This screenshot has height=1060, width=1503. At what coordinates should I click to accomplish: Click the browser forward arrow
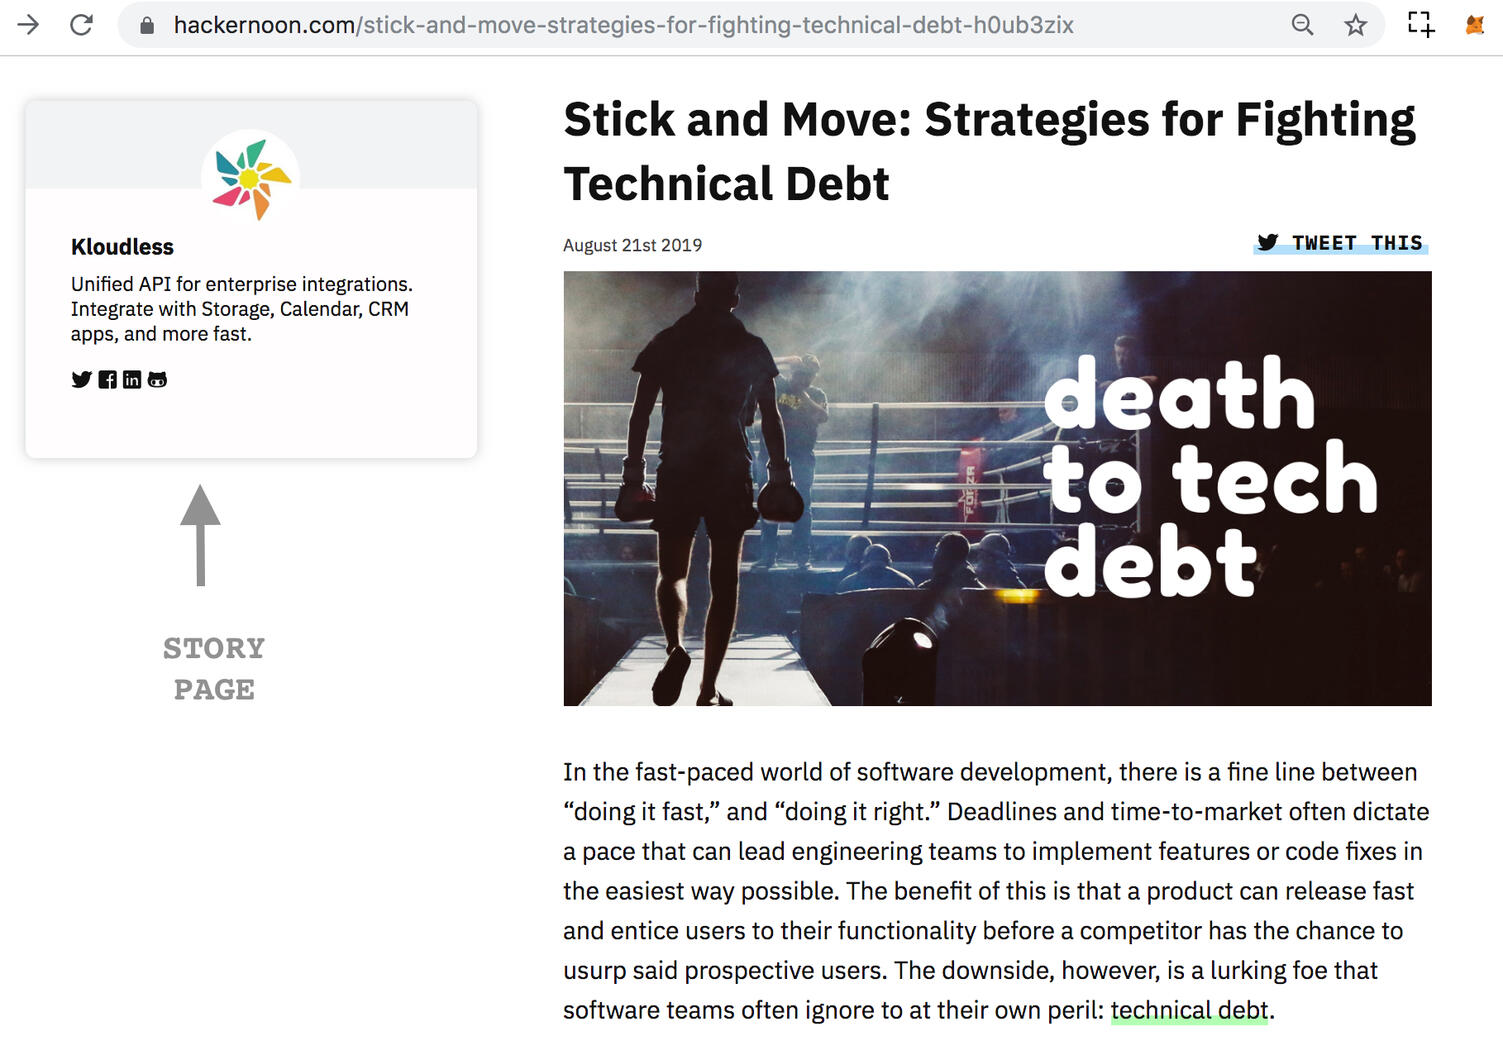(x=28, y=24)
